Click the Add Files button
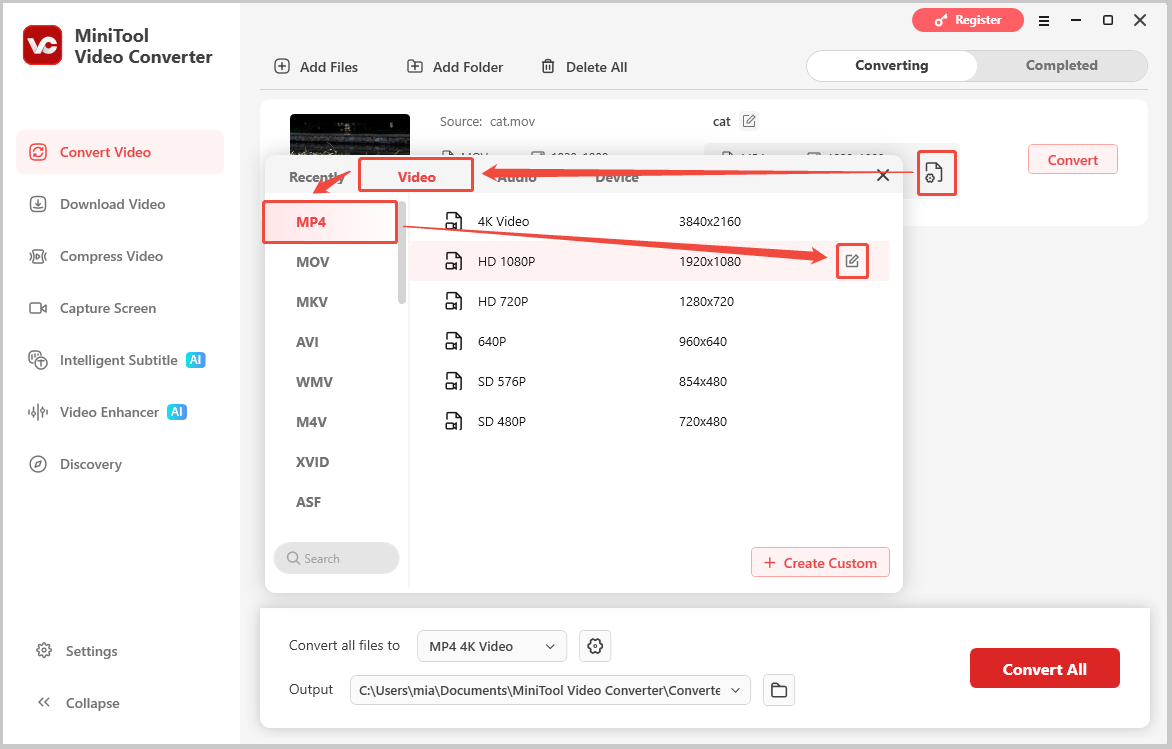Image resolution: width=1172 pixels, height=749 pixels. point(316,67)
